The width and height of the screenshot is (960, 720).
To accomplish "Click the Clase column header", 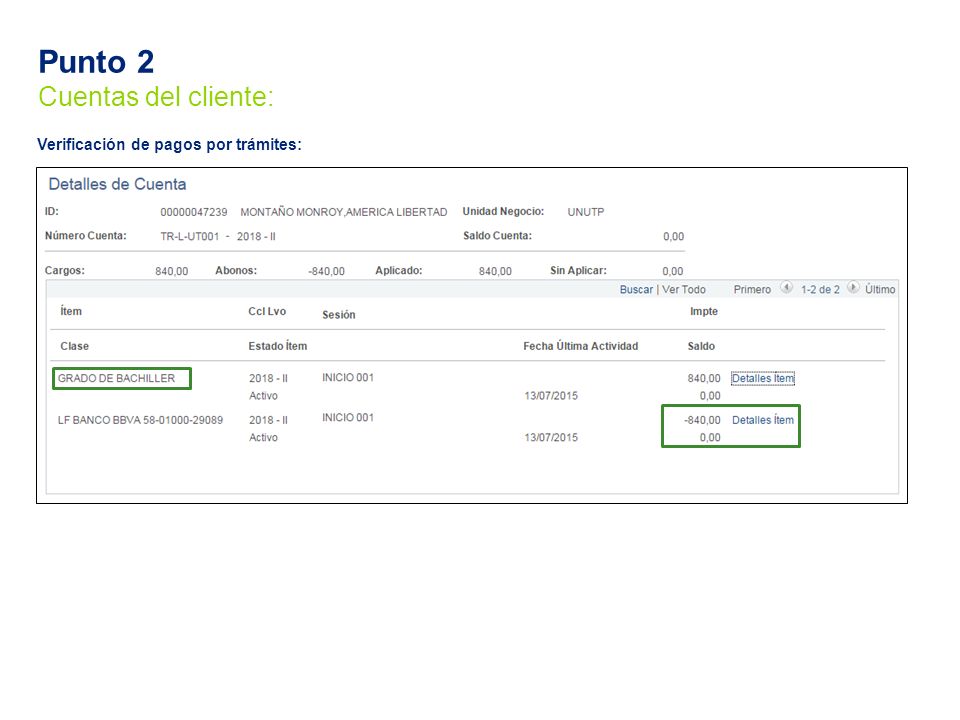I will coord(75,346).
